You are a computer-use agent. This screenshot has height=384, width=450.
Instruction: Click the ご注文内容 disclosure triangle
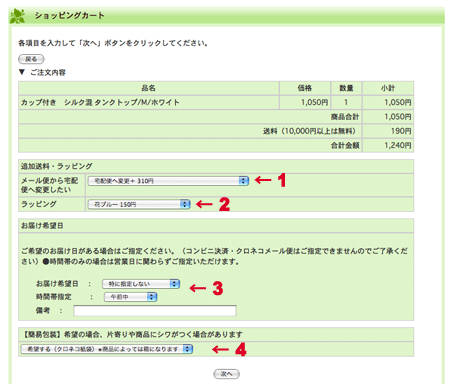point(22,72)
